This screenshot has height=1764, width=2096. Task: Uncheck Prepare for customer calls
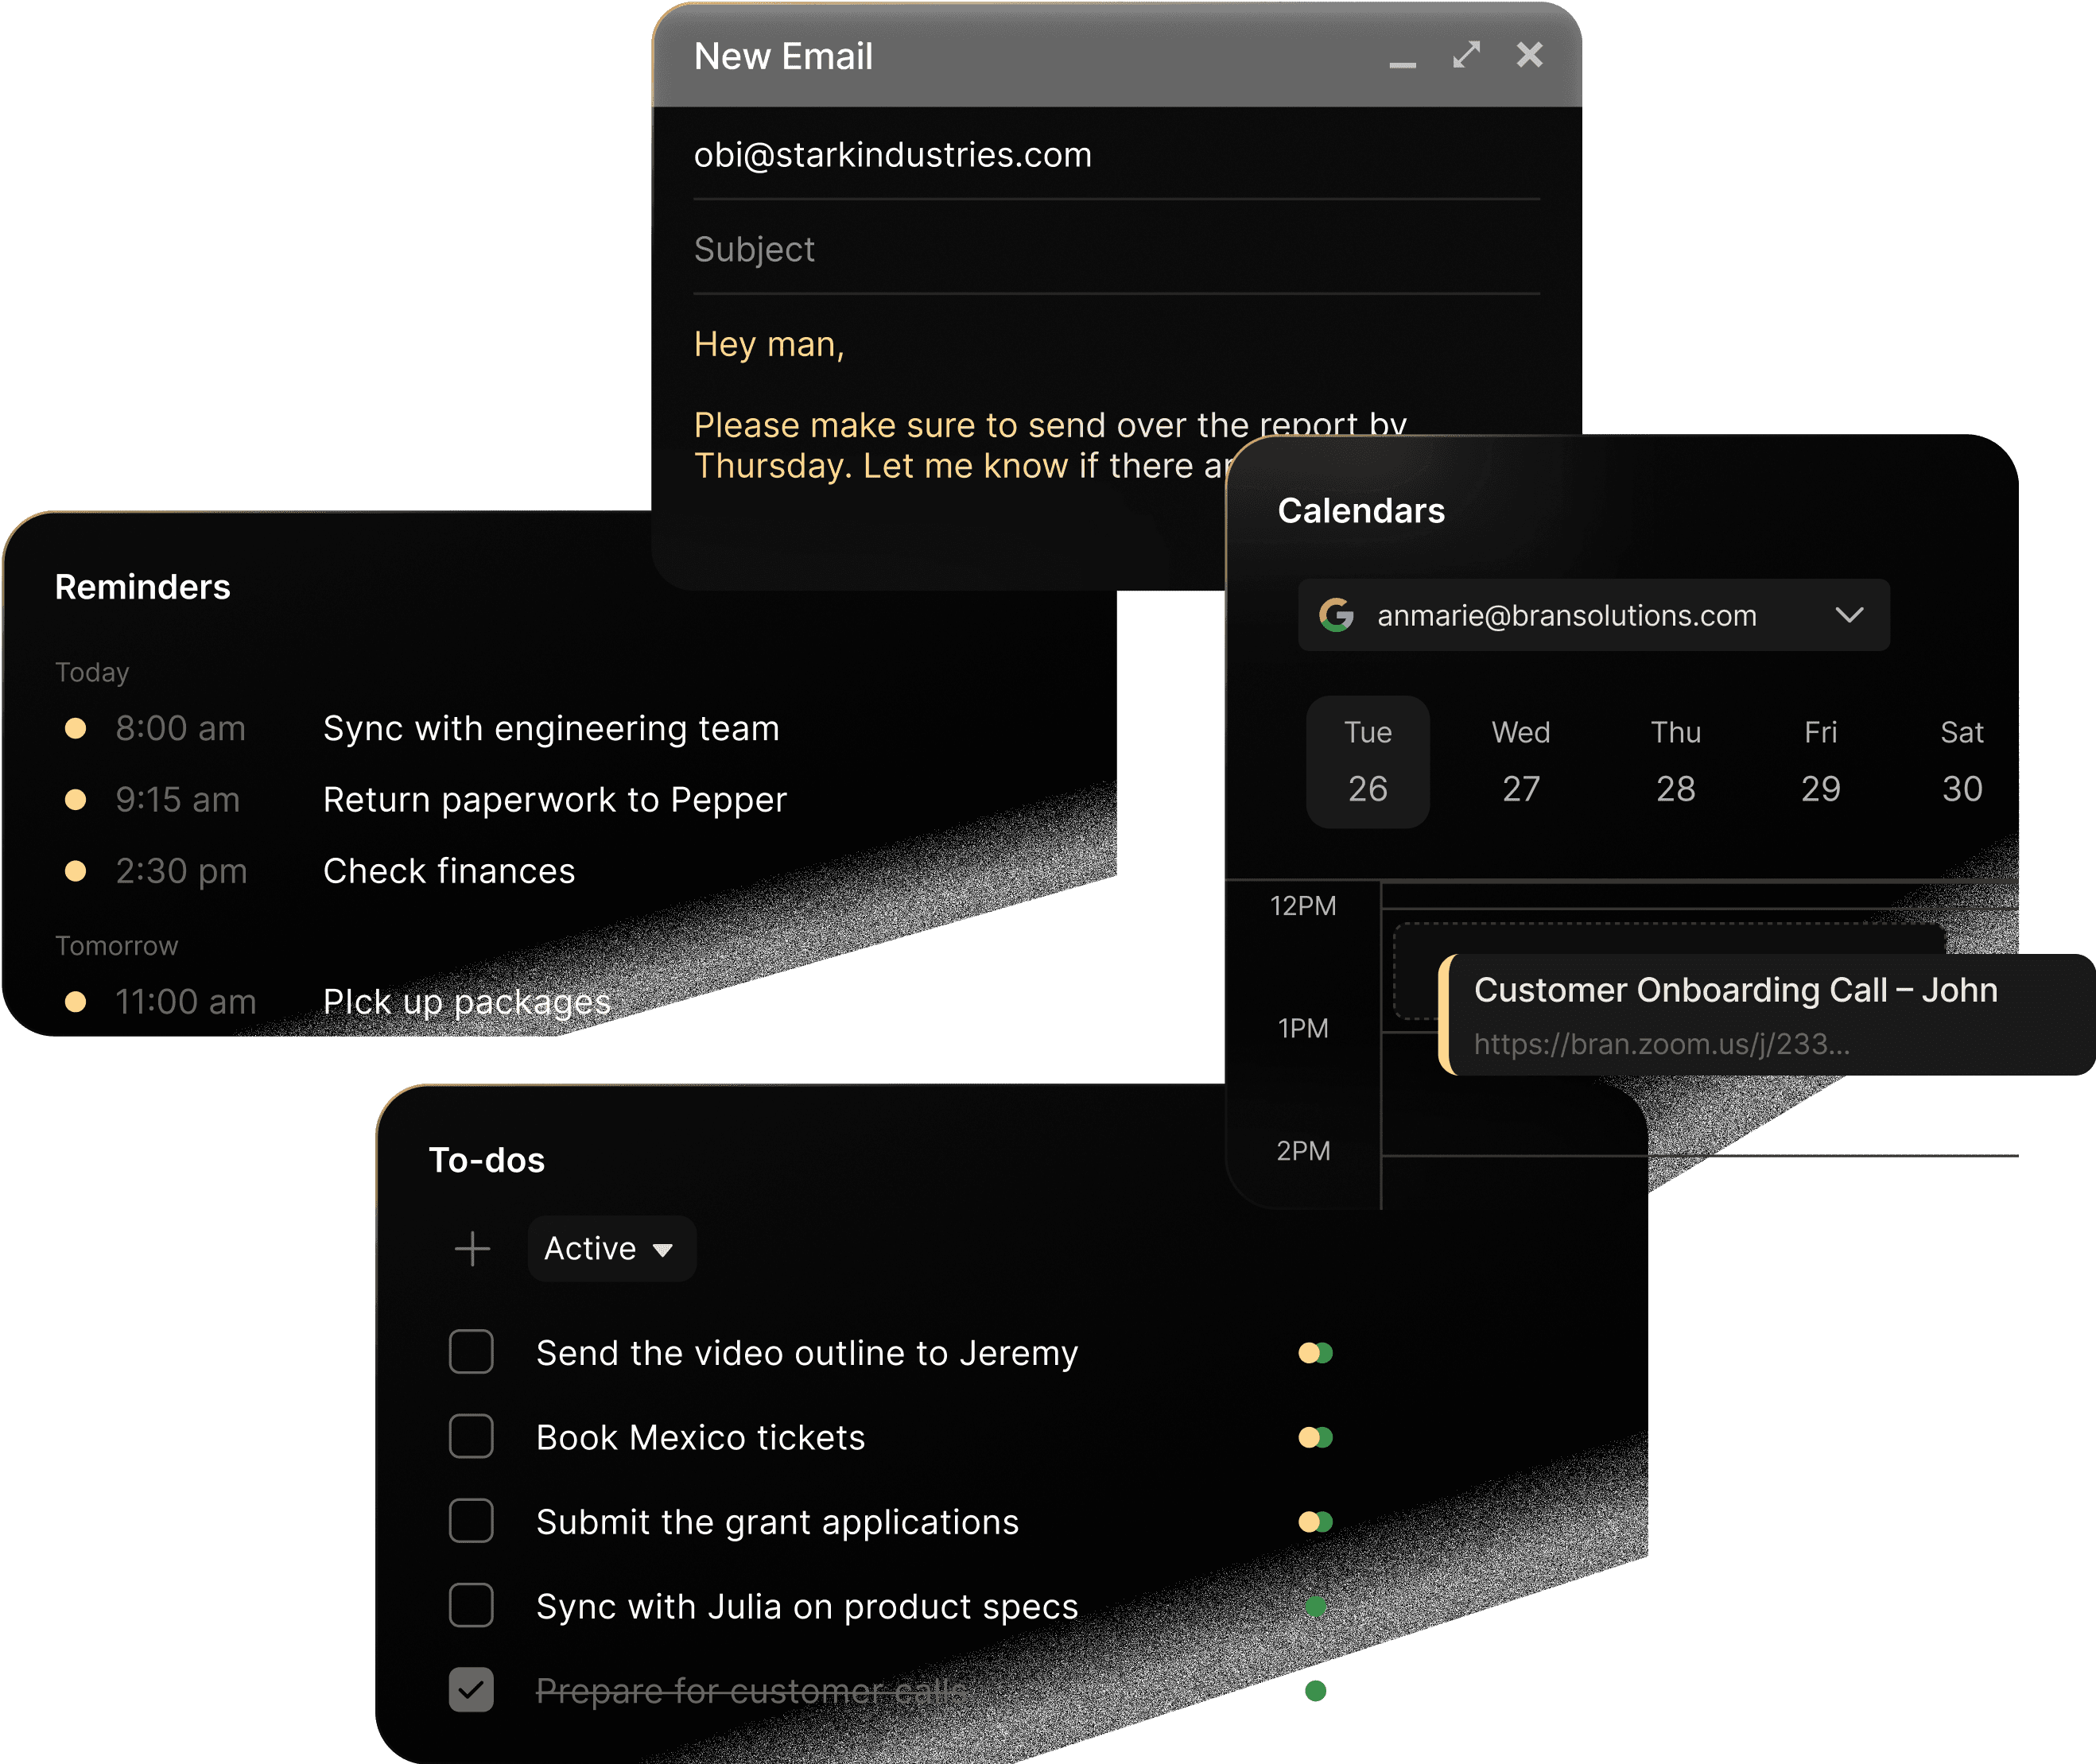471,1690
